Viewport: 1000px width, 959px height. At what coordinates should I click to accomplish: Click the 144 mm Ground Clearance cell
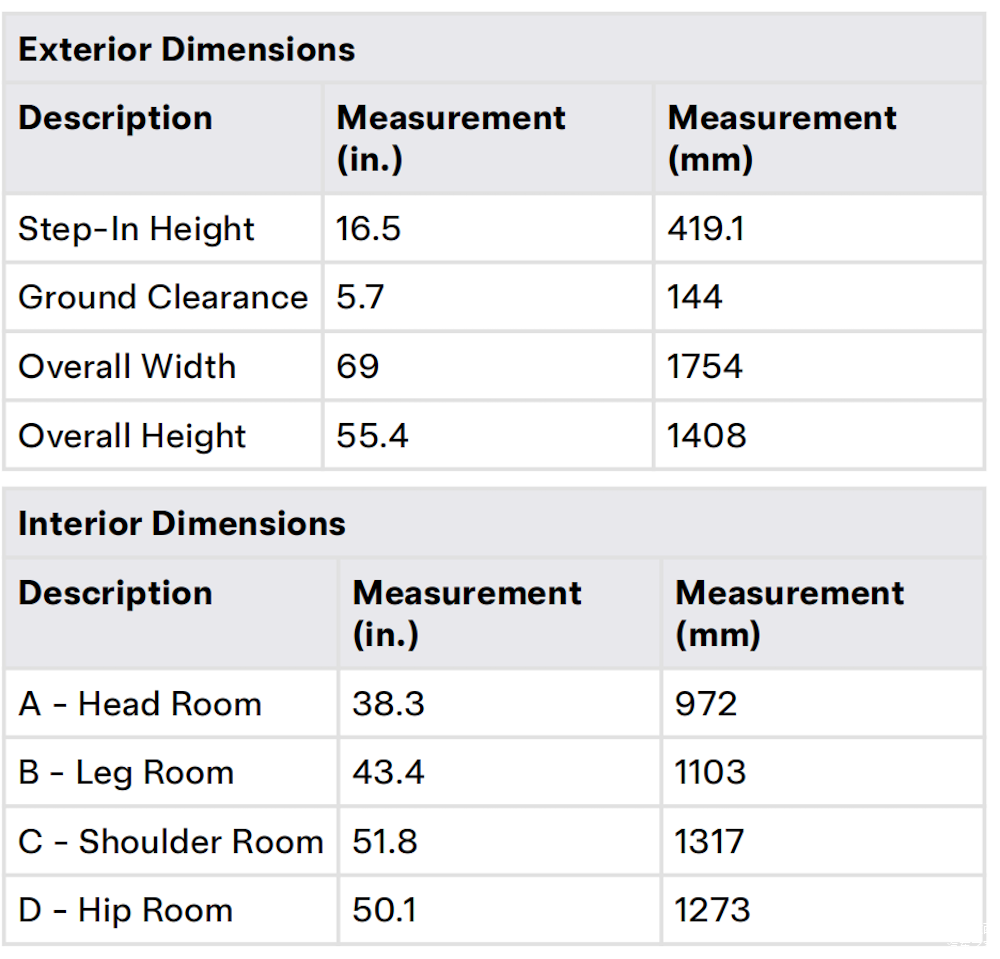[695, 297]
